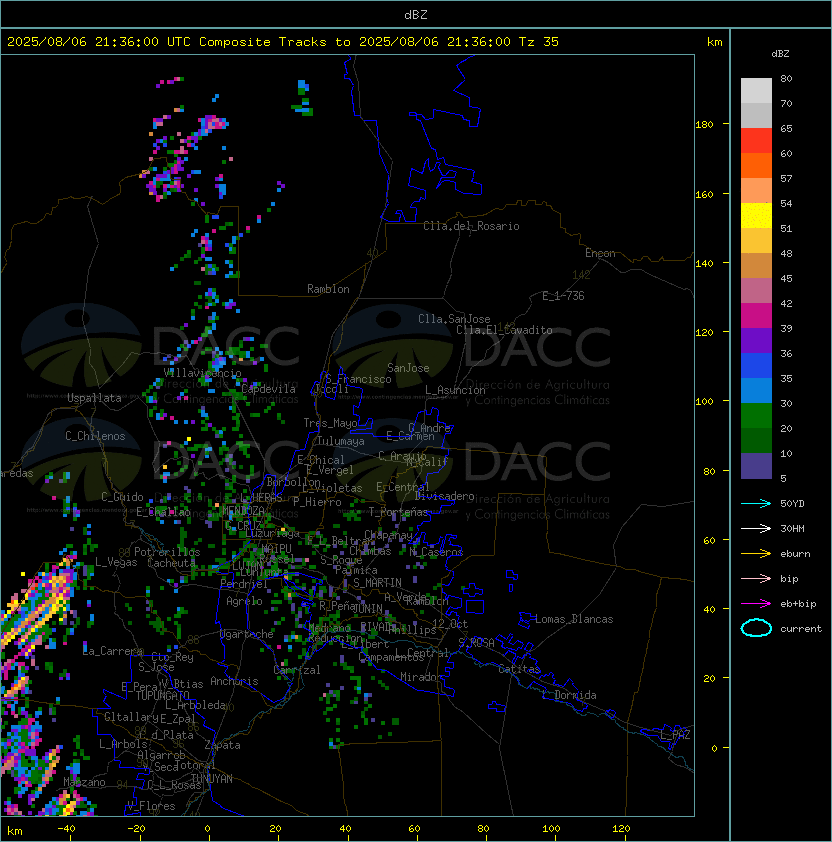
Task: Click the Mirador place label
Action: pyautogui.click(x=422, y=677)
